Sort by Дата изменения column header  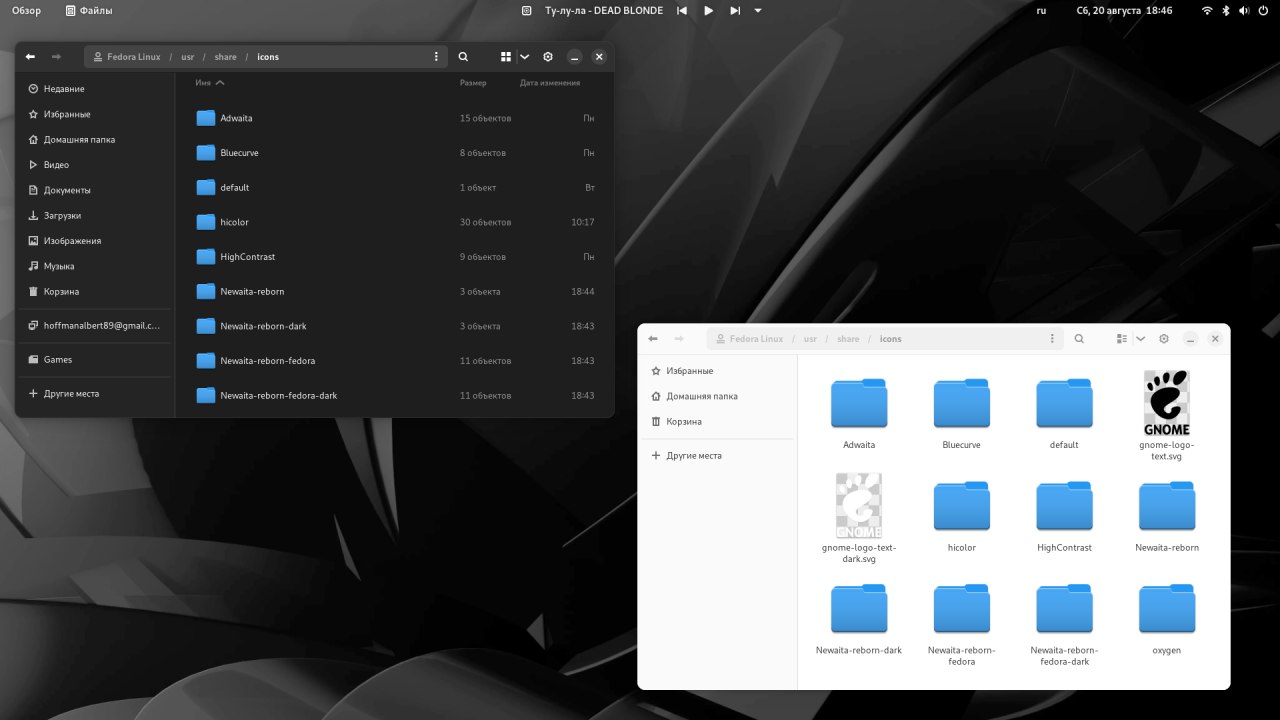pyautogui.click(x=549, y=83)
